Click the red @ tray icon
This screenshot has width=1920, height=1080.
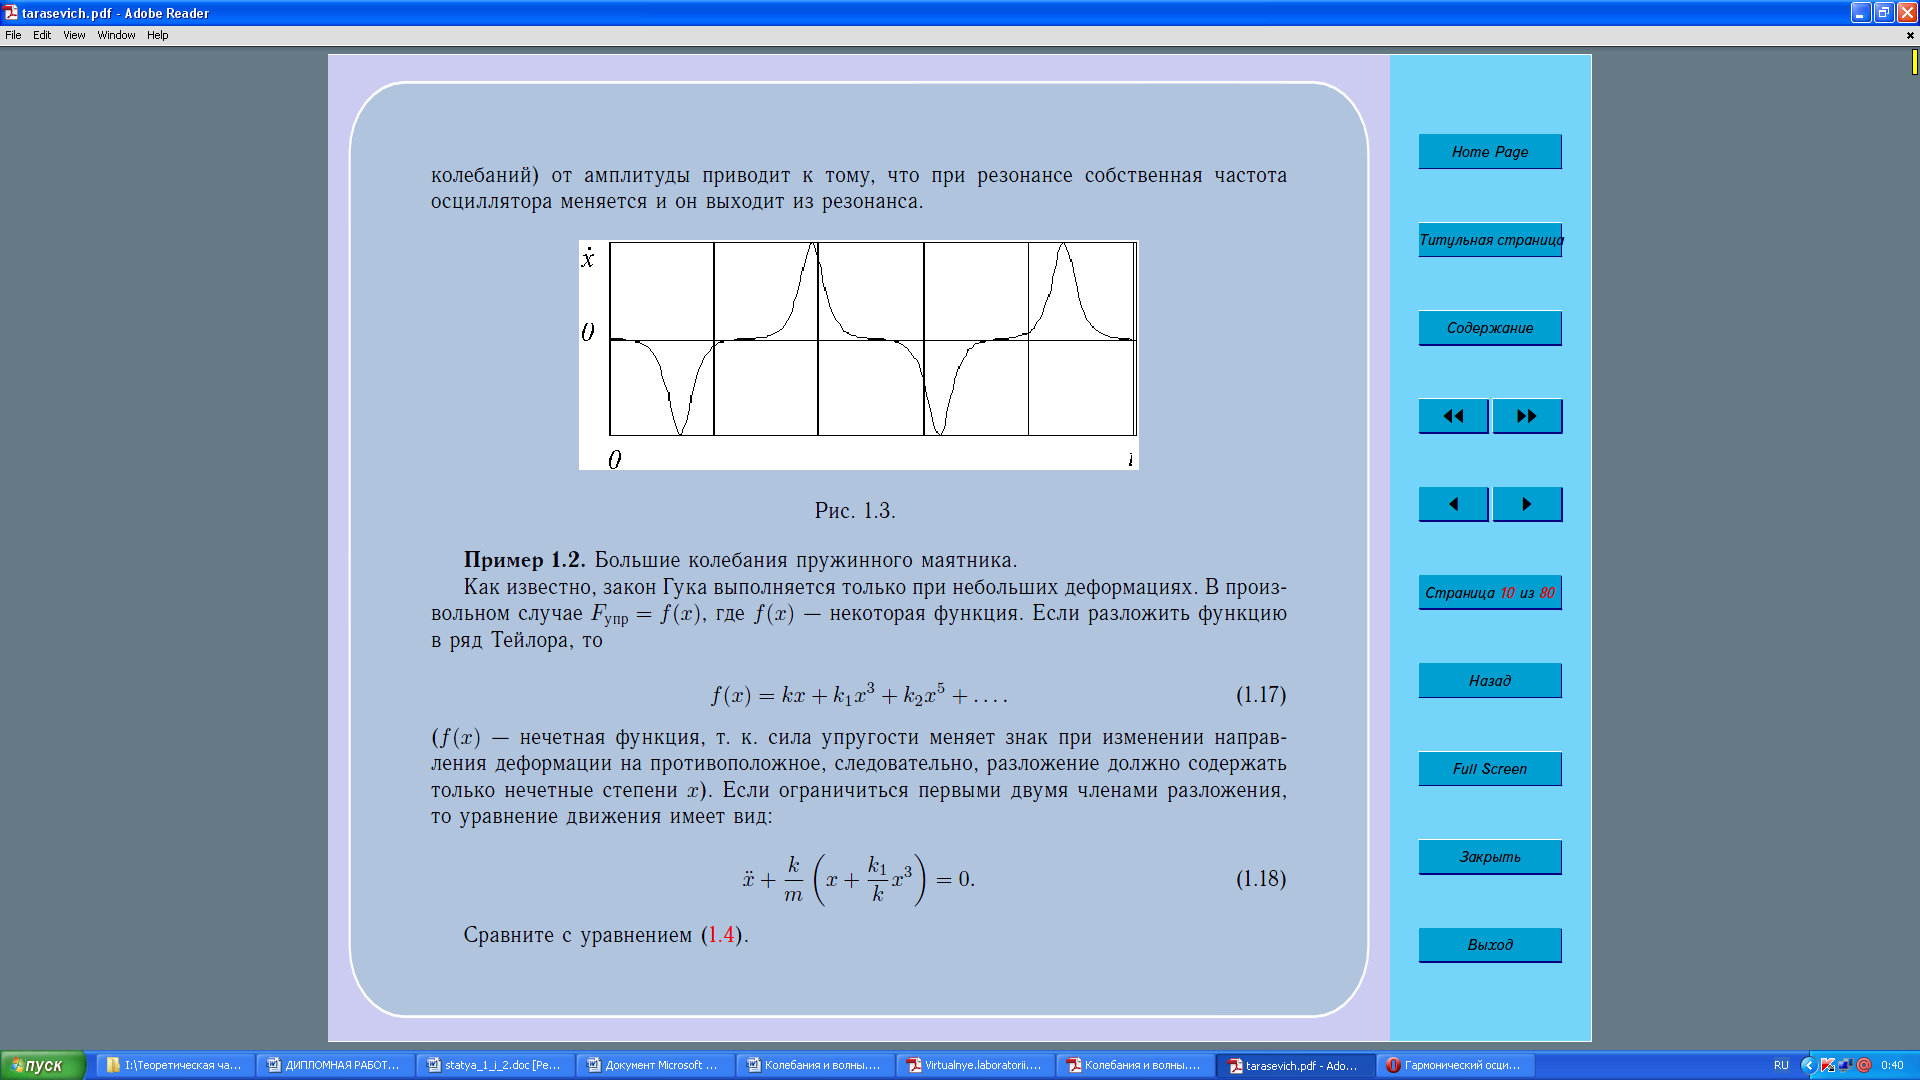tap(1864, 1065)
